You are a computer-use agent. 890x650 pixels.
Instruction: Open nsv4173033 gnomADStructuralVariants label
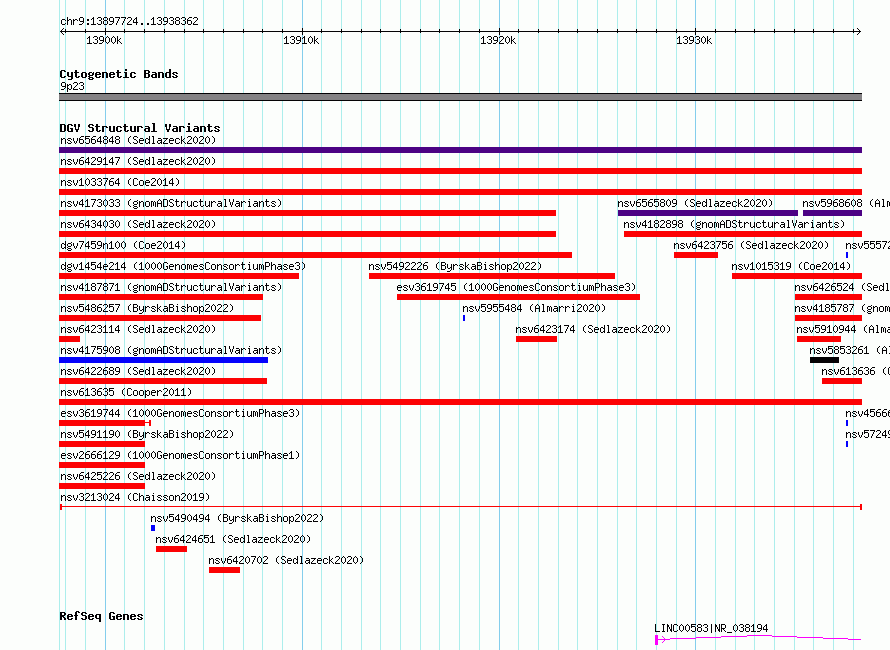(171, 203)
